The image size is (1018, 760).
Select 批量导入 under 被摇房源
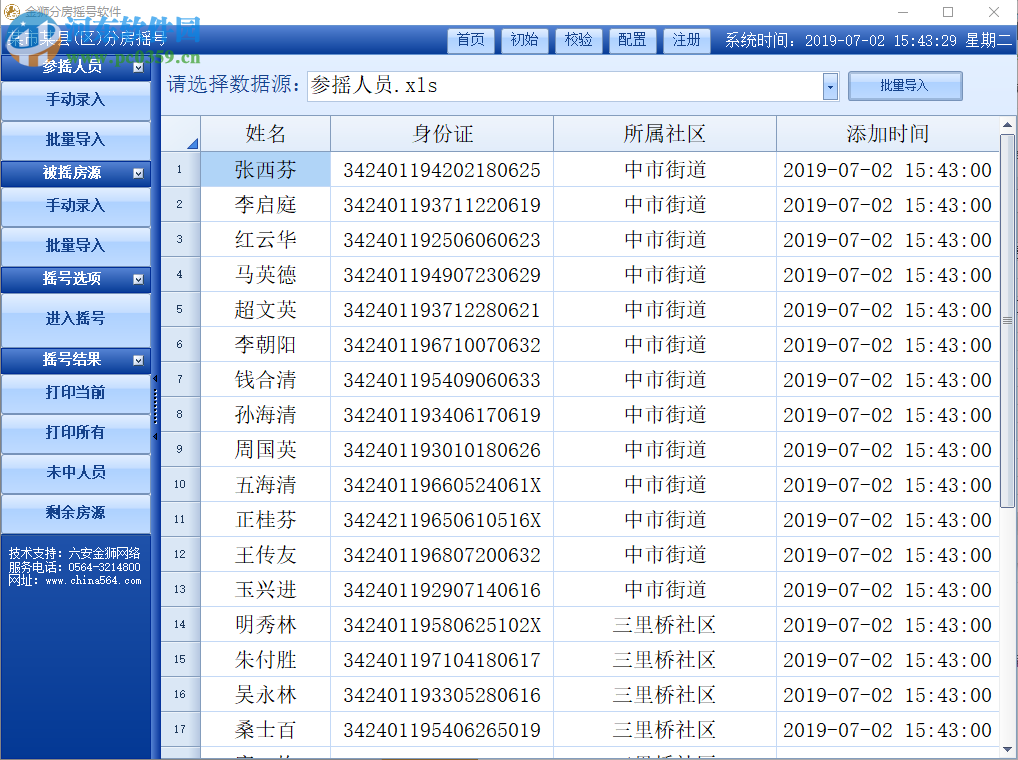75,245
